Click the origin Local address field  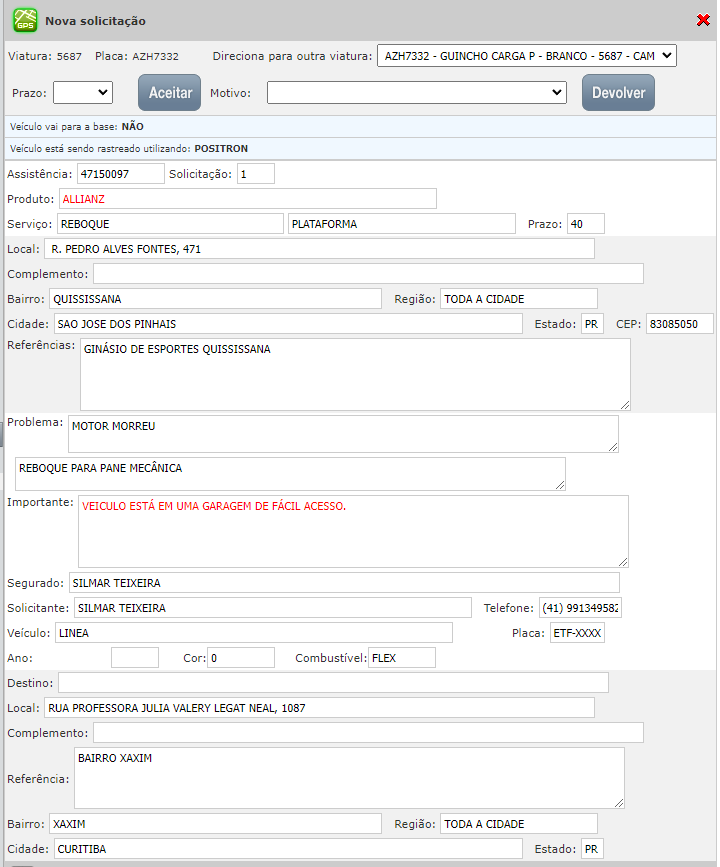point(320,249)
